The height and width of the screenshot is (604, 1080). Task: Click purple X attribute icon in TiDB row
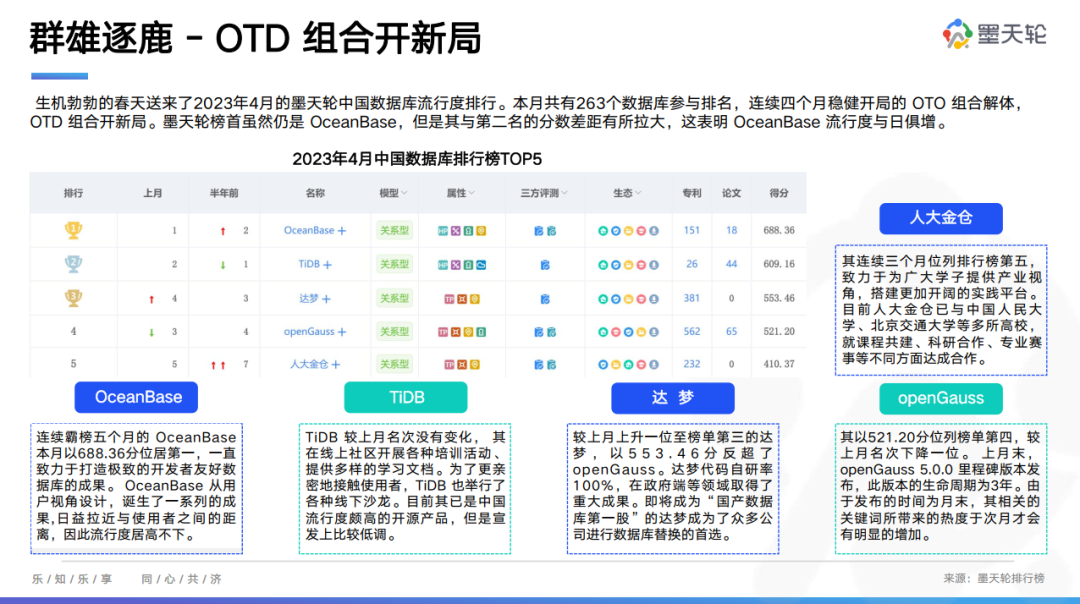[x=455, y=264]
